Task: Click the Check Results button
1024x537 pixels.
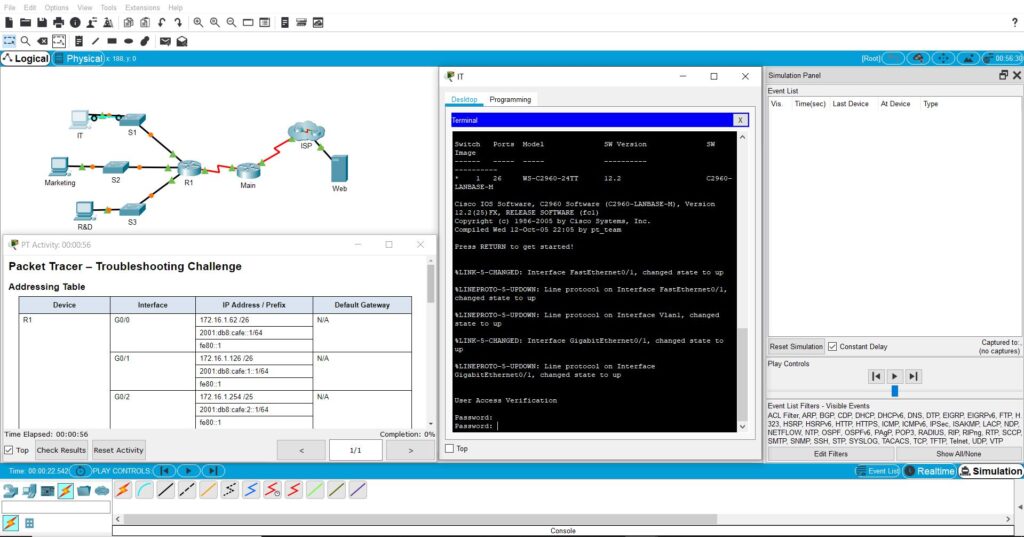Action: pos(61,450)
